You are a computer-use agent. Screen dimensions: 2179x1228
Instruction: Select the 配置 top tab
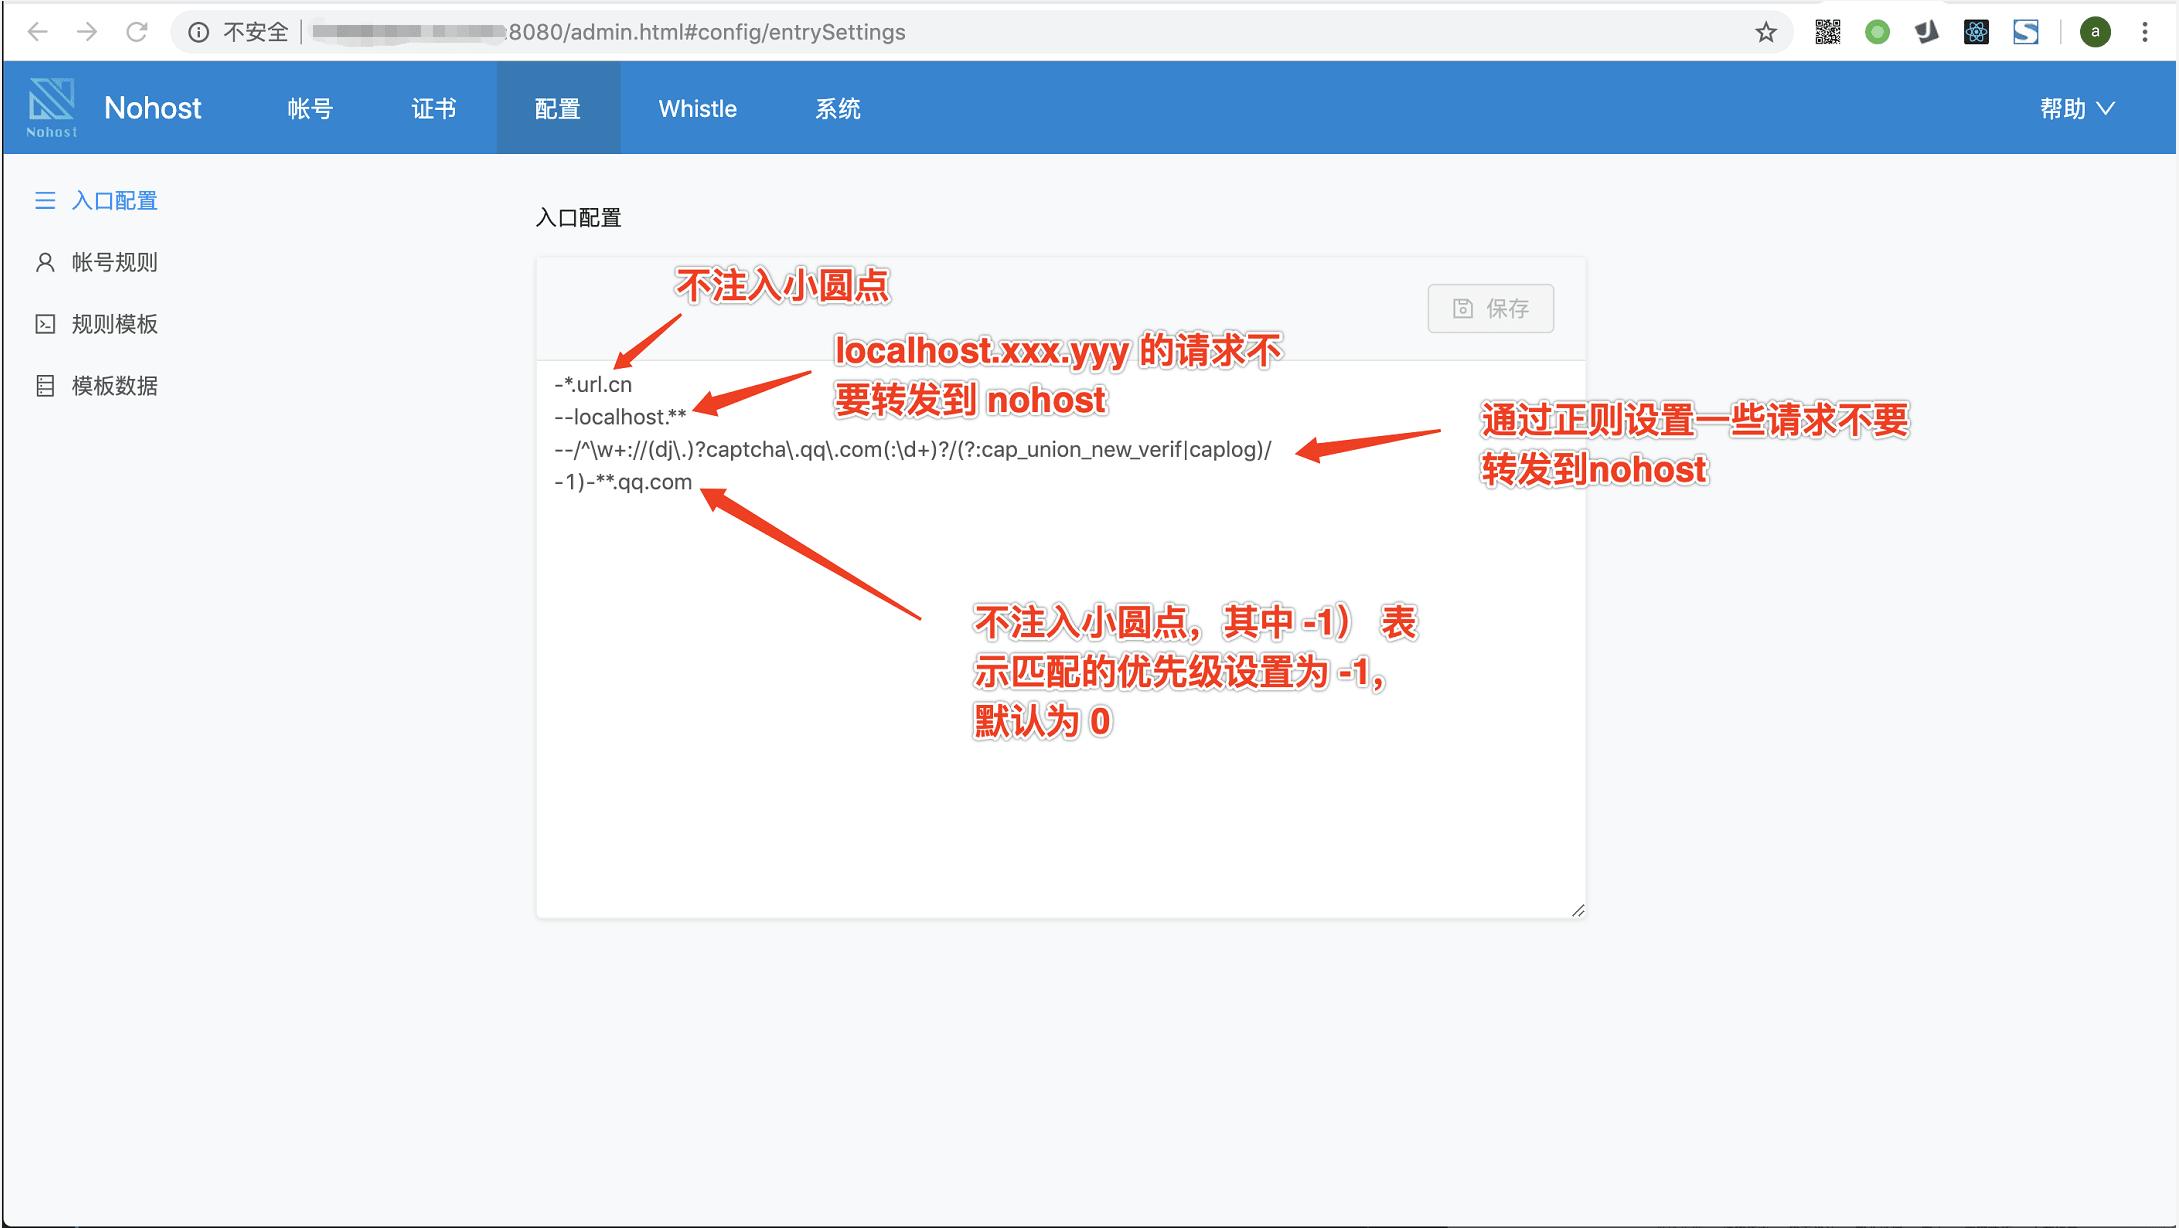coord(558,108)
